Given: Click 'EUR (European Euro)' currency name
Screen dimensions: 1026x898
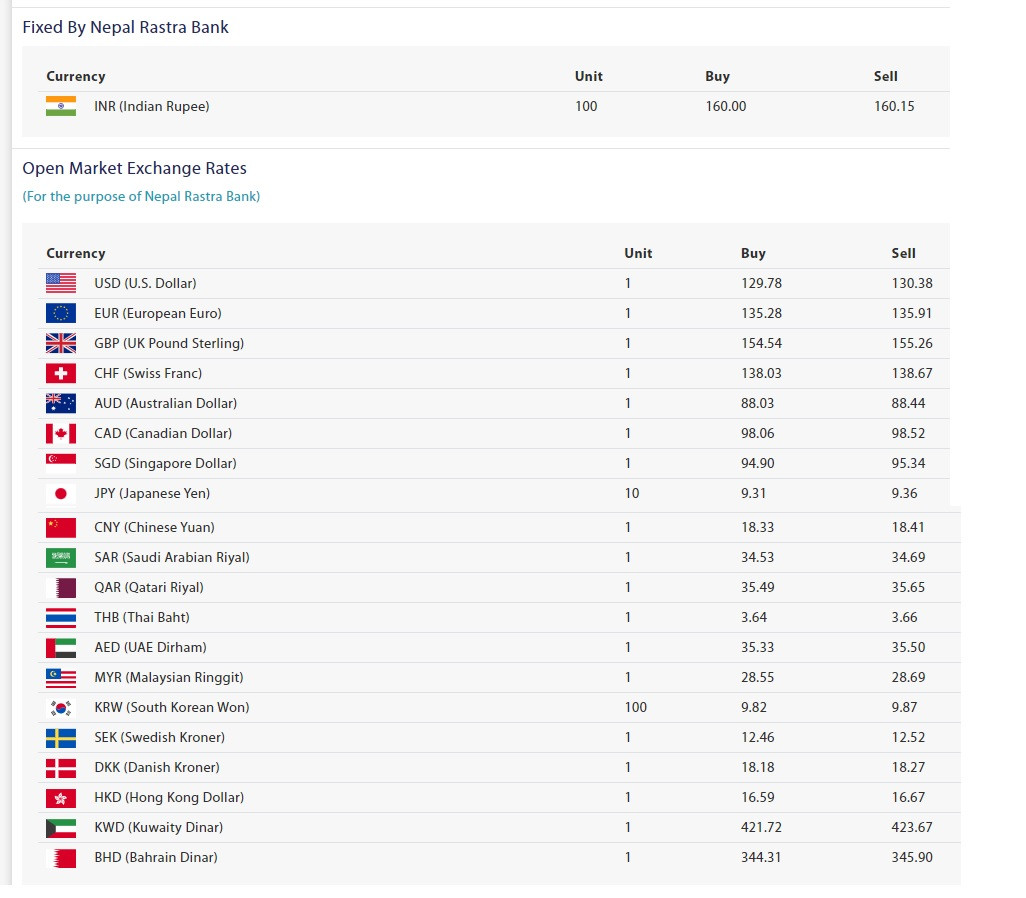Looking at the screenshot, I should (158, 314).
